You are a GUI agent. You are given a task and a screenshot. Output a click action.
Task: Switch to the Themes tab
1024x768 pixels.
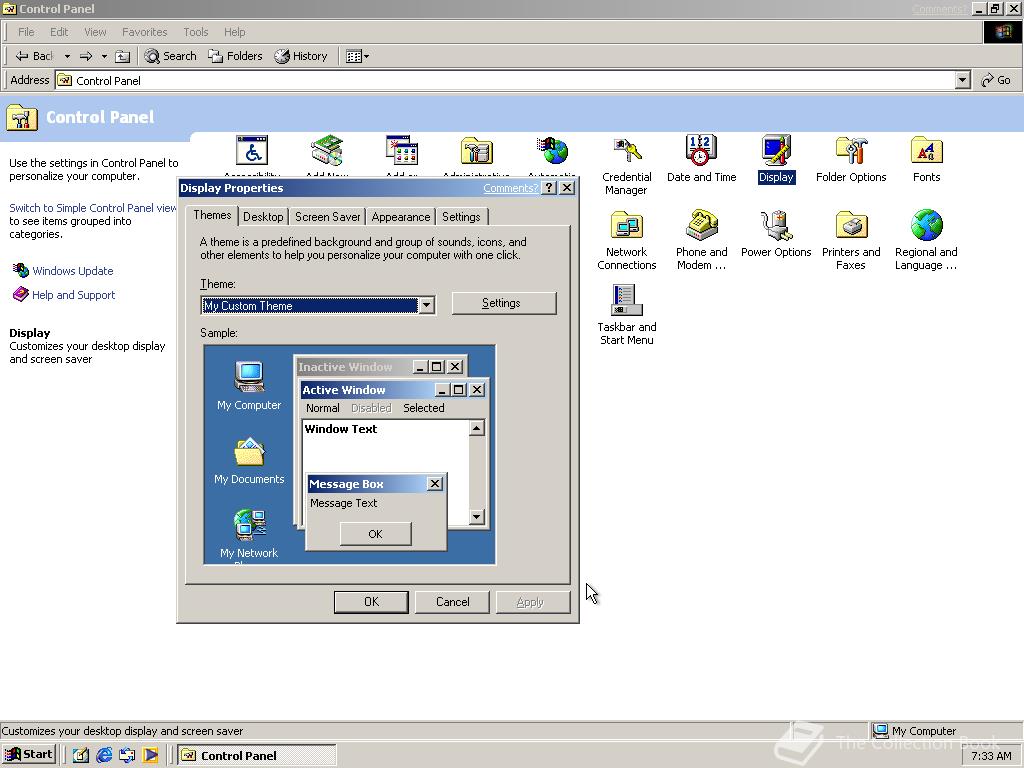212,216
